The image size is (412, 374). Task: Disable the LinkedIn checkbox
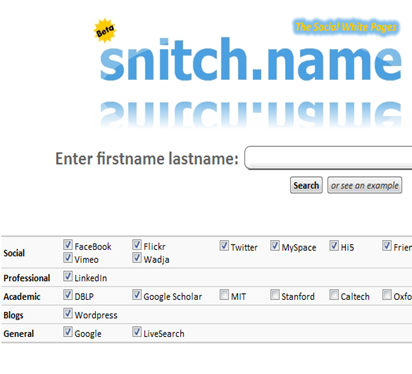click(68, 276)
